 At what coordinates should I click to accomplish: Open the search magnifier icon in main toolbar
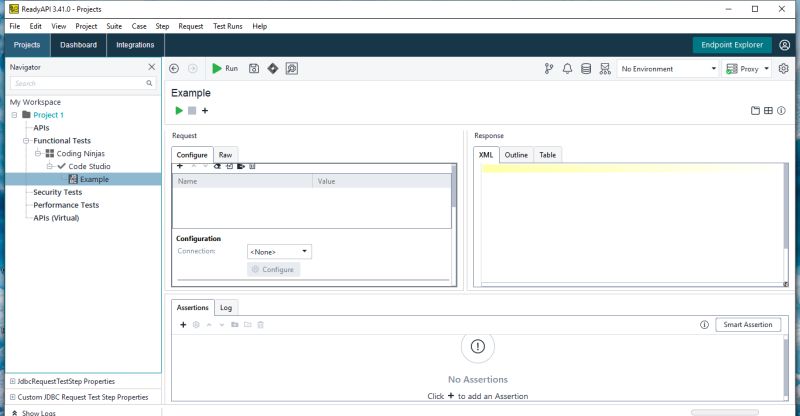pyautogui.click(x=292, y=68)
